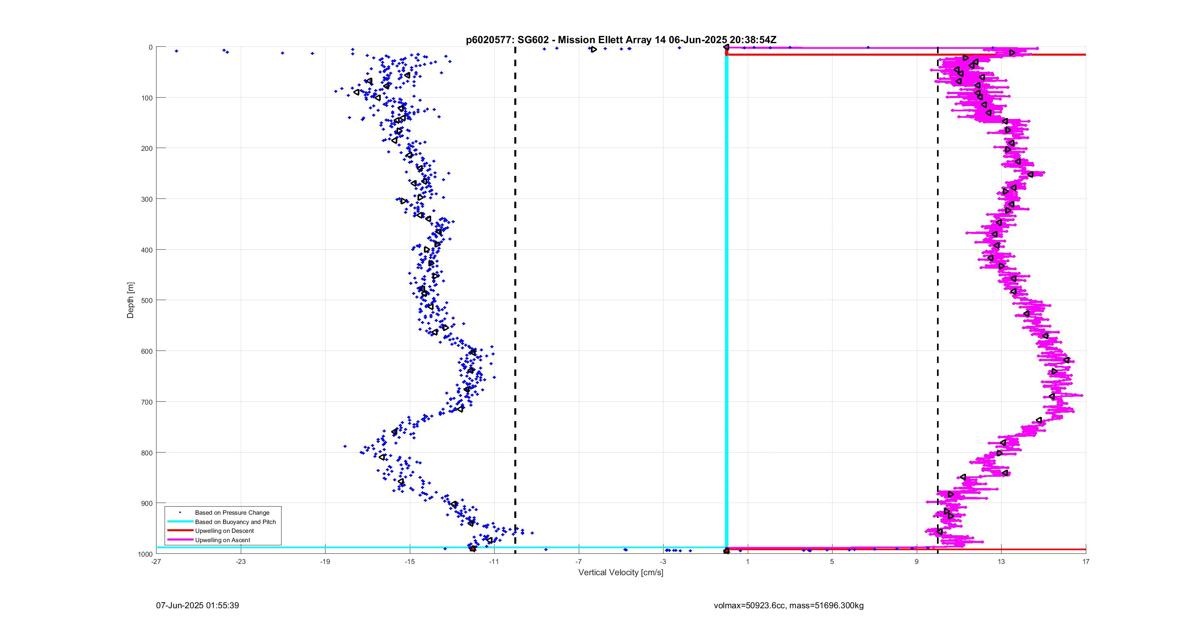The image size is (1200, 622).
Task: Click the cyan vertical Buoyancy and Pitch line
Action: (x=726, y=300)
